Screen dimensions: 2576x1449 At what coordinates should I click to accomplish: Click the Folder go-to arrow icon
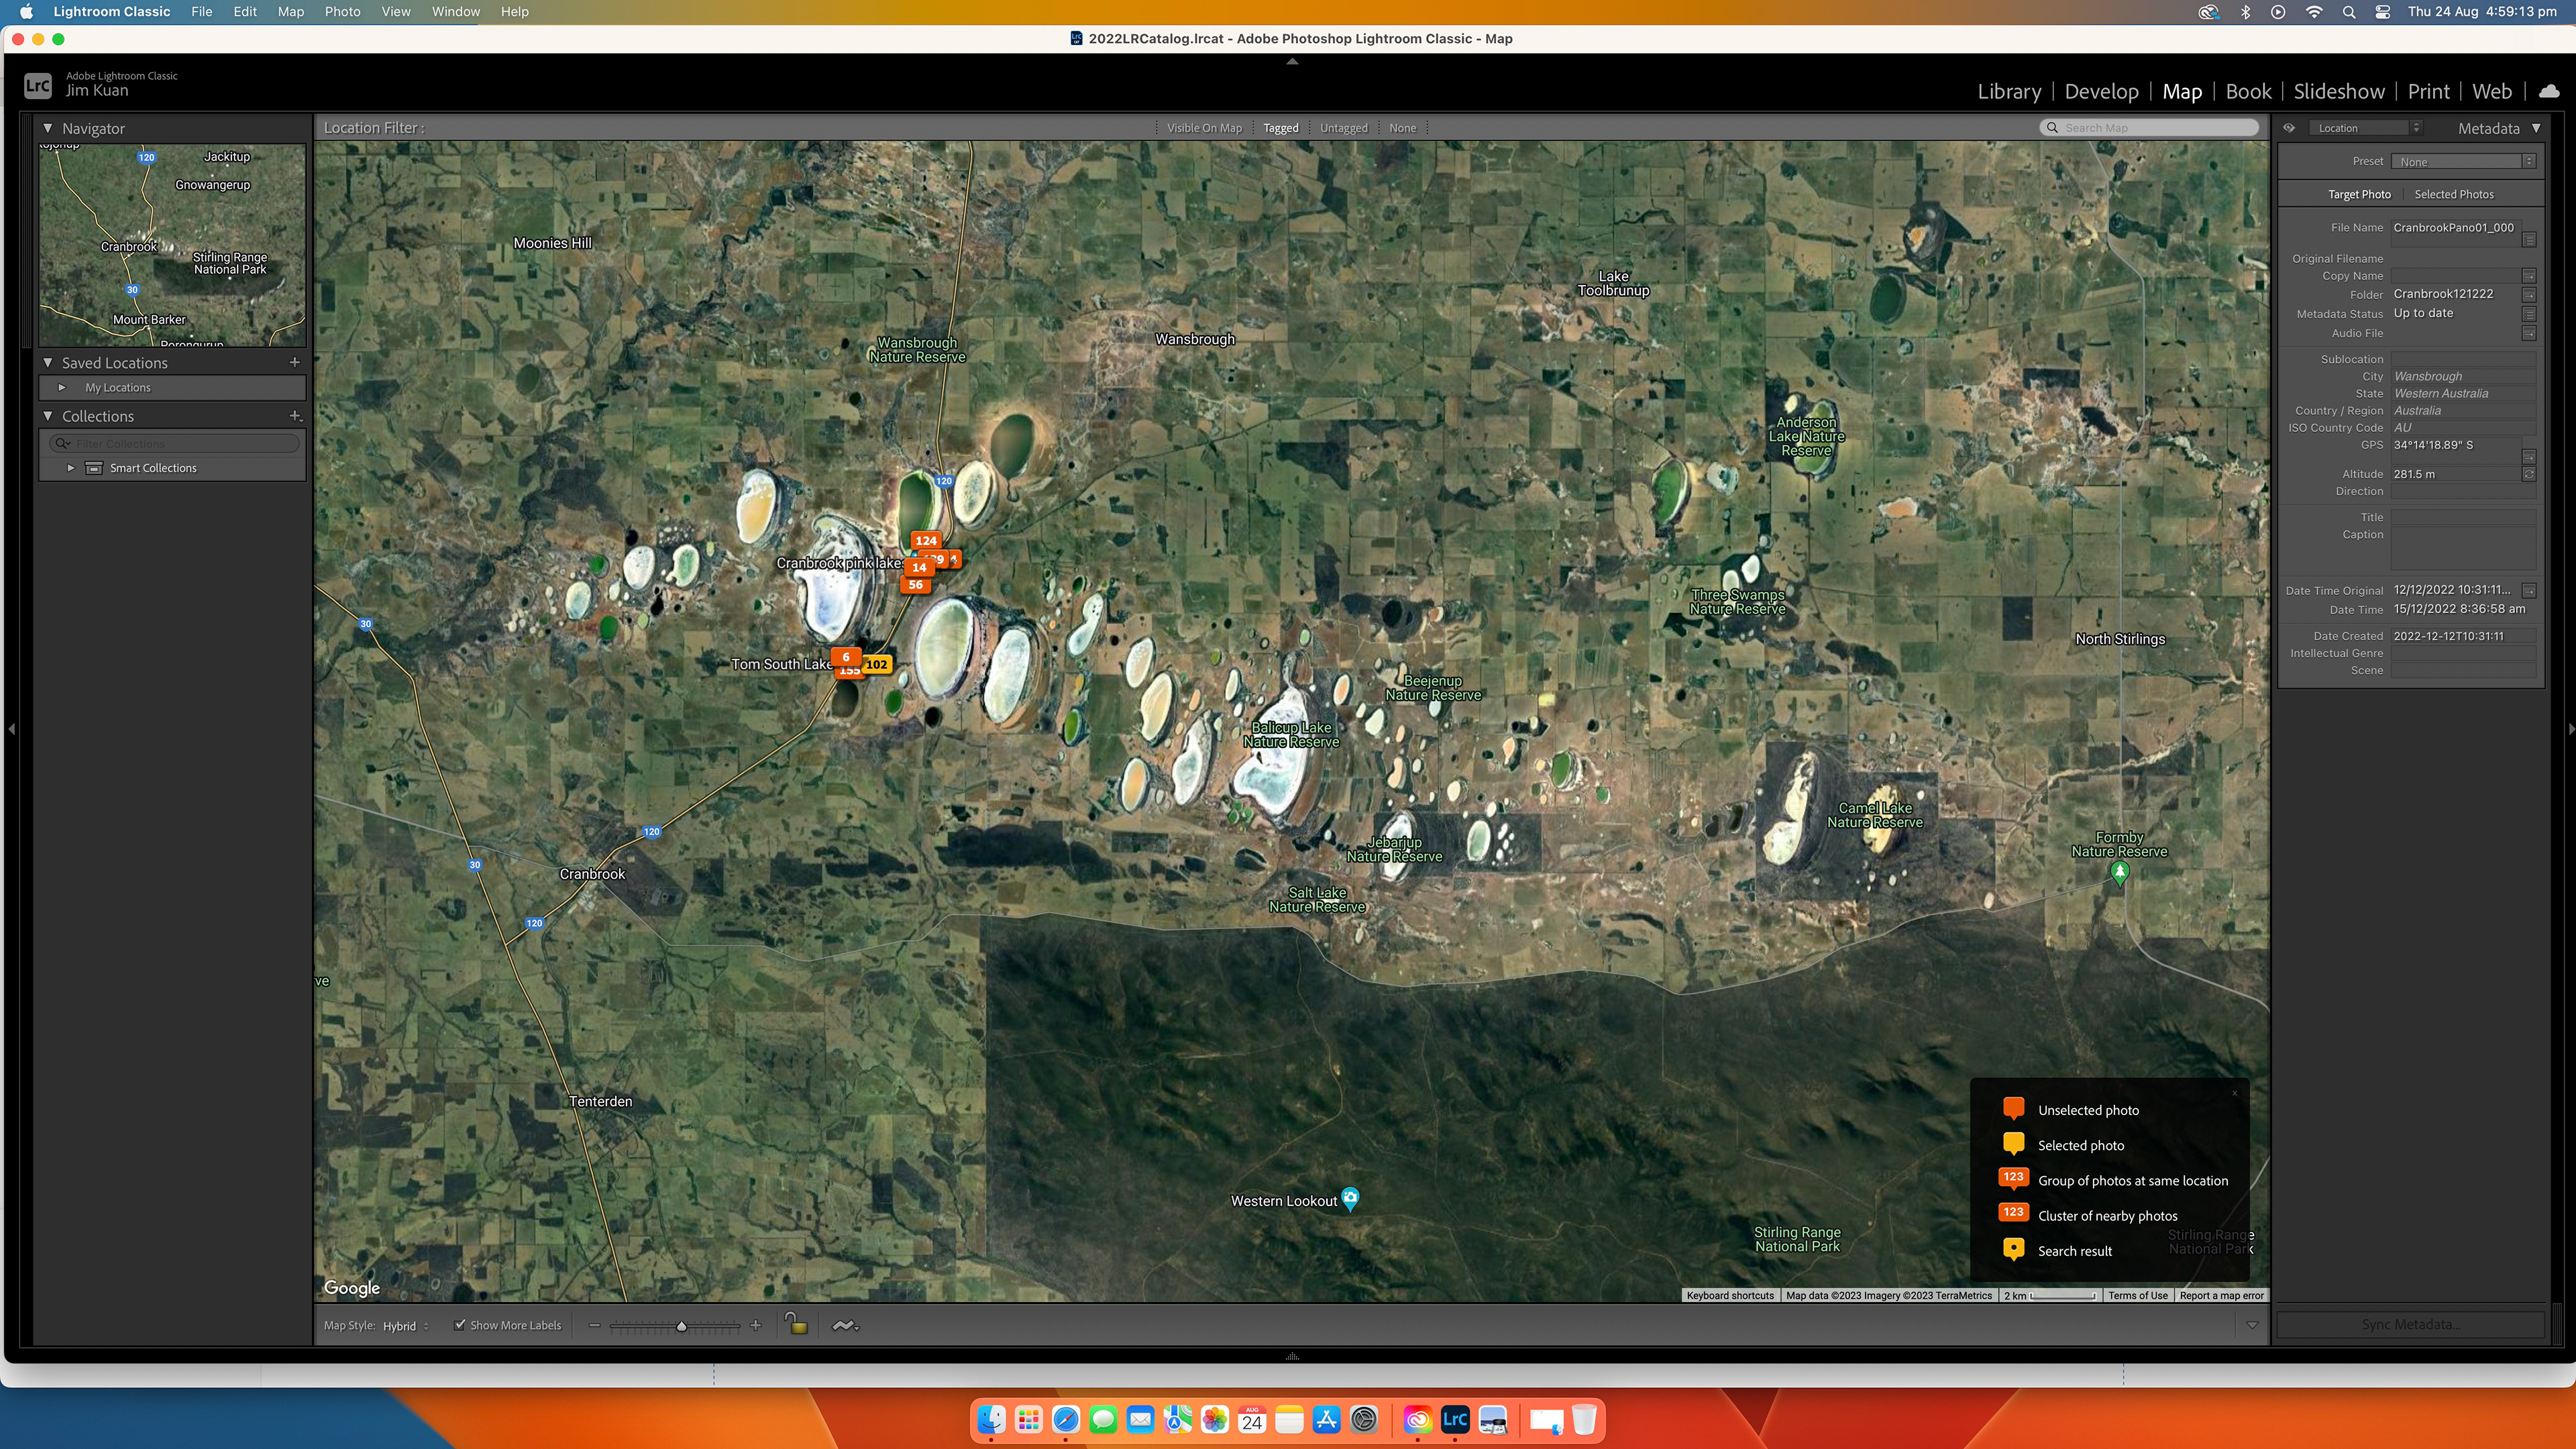tap(2529, 294)
